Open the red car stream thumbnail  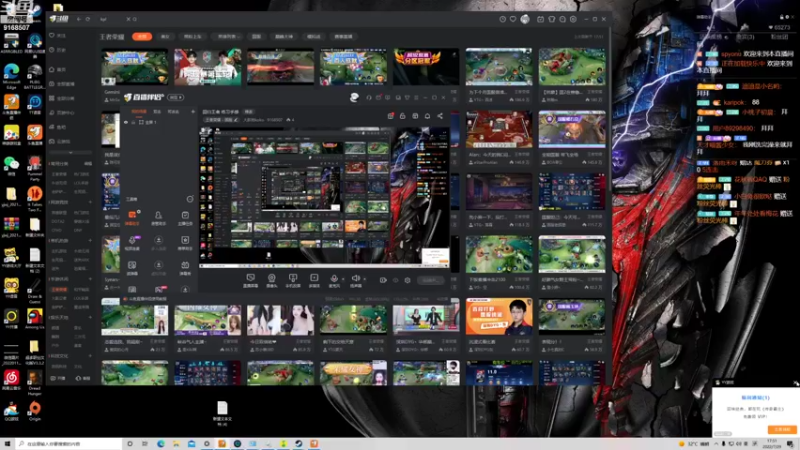pos(281,67)
